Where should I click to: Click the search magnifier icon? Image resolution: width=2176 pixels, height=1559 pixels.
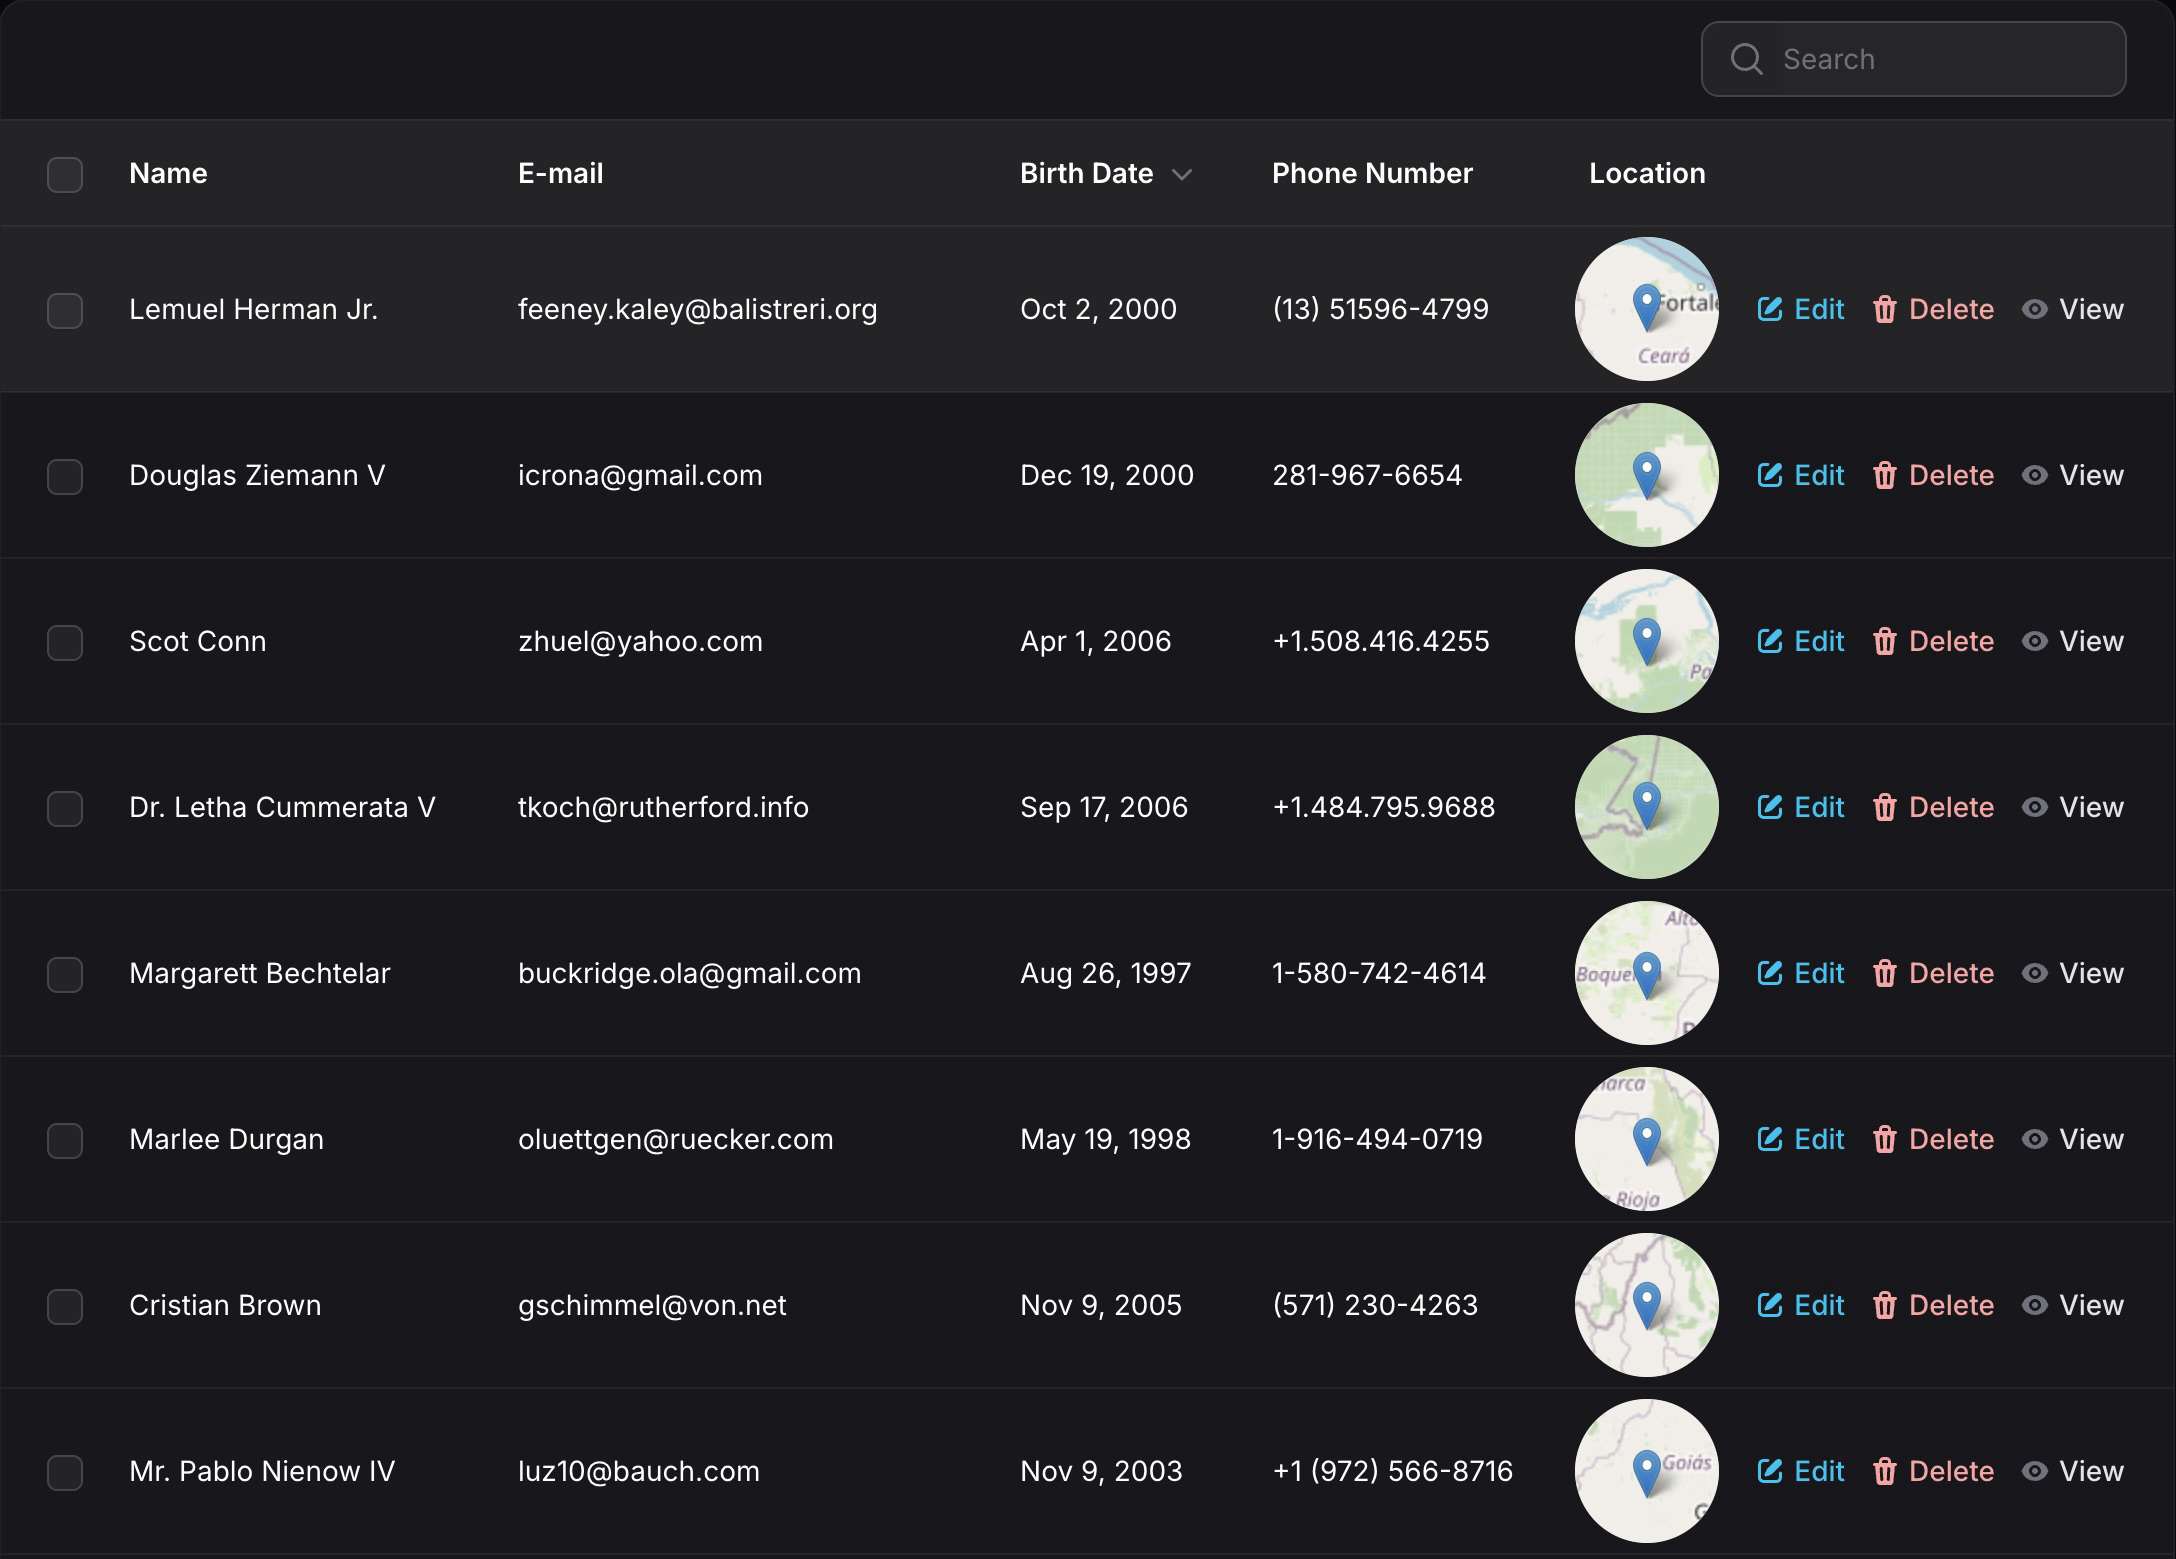[x=1746, y=59]
